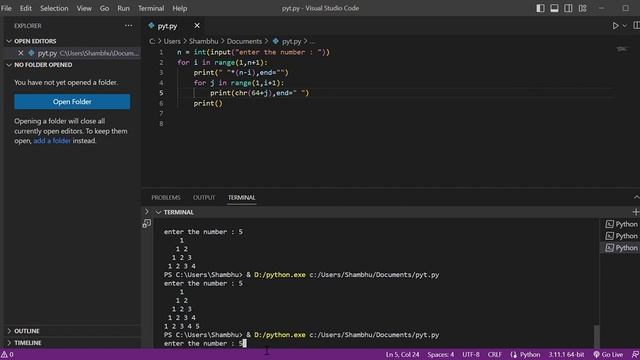Close the pyt.py editor tab
Screen dimensions: 640x360
tap(197, 26)
